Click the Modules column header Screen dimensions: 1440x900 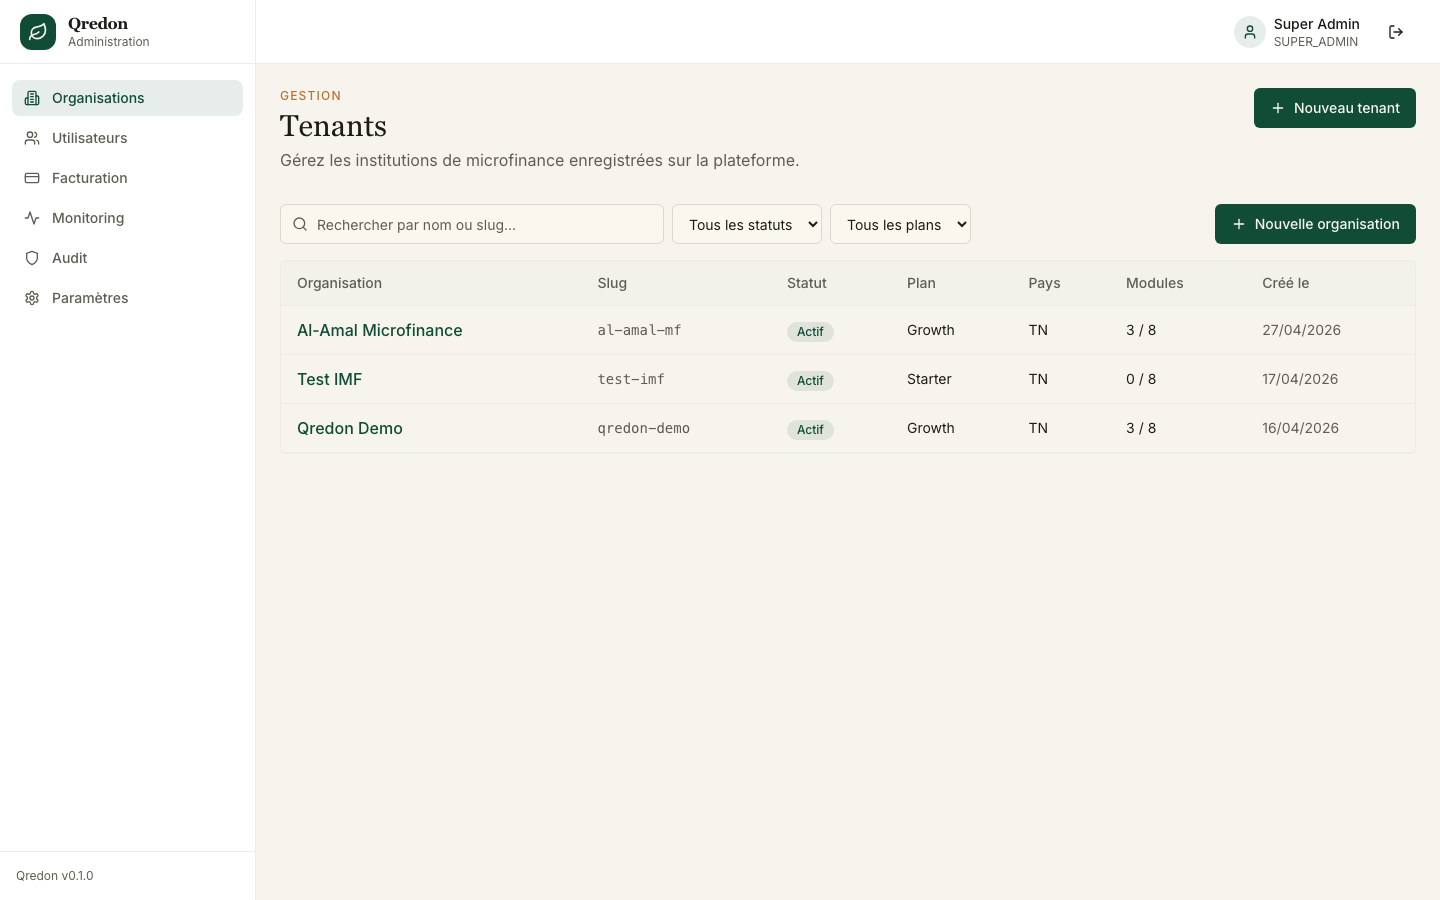point(1155,283)
